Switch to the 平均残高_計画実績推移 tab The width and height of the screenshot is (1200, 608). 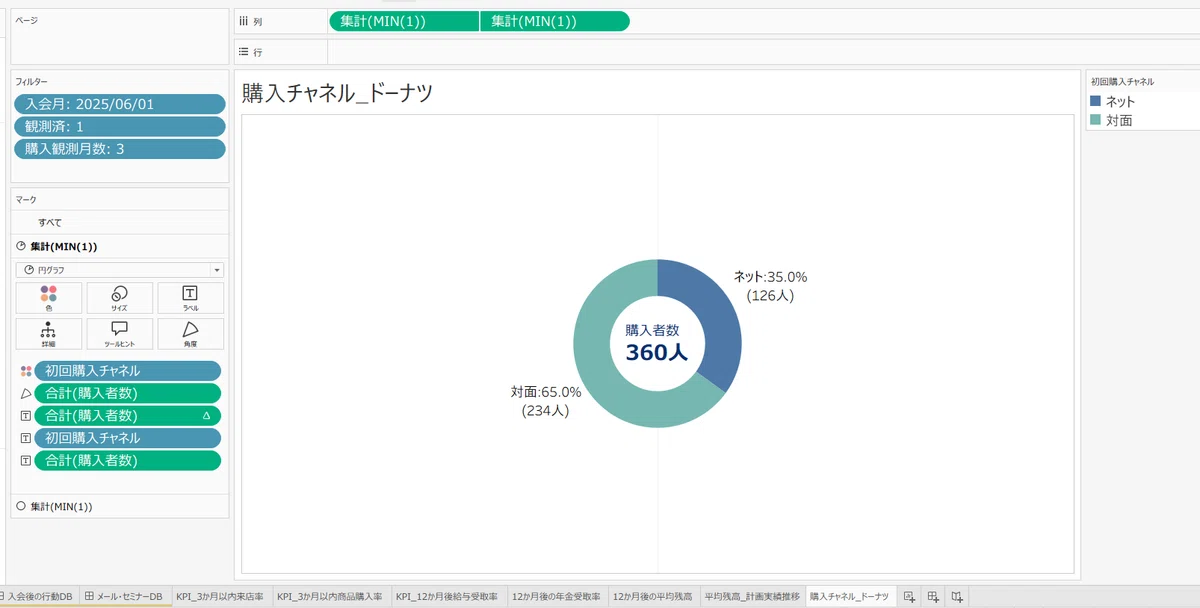tap(752, 596)
